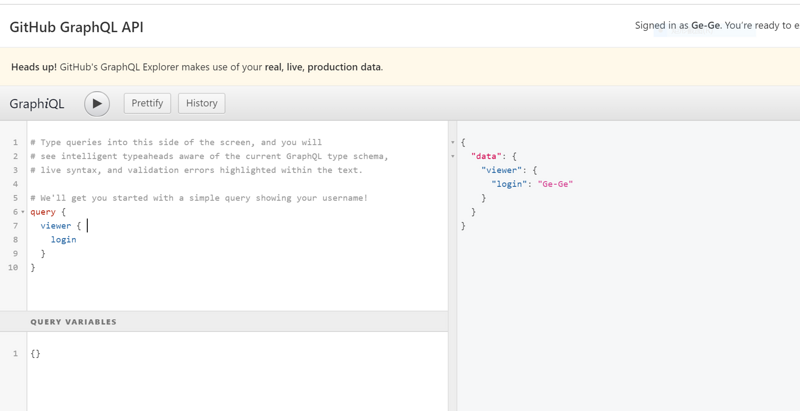Click the comment about intelligent typeaheads on line 2

[x=209, y=156]
